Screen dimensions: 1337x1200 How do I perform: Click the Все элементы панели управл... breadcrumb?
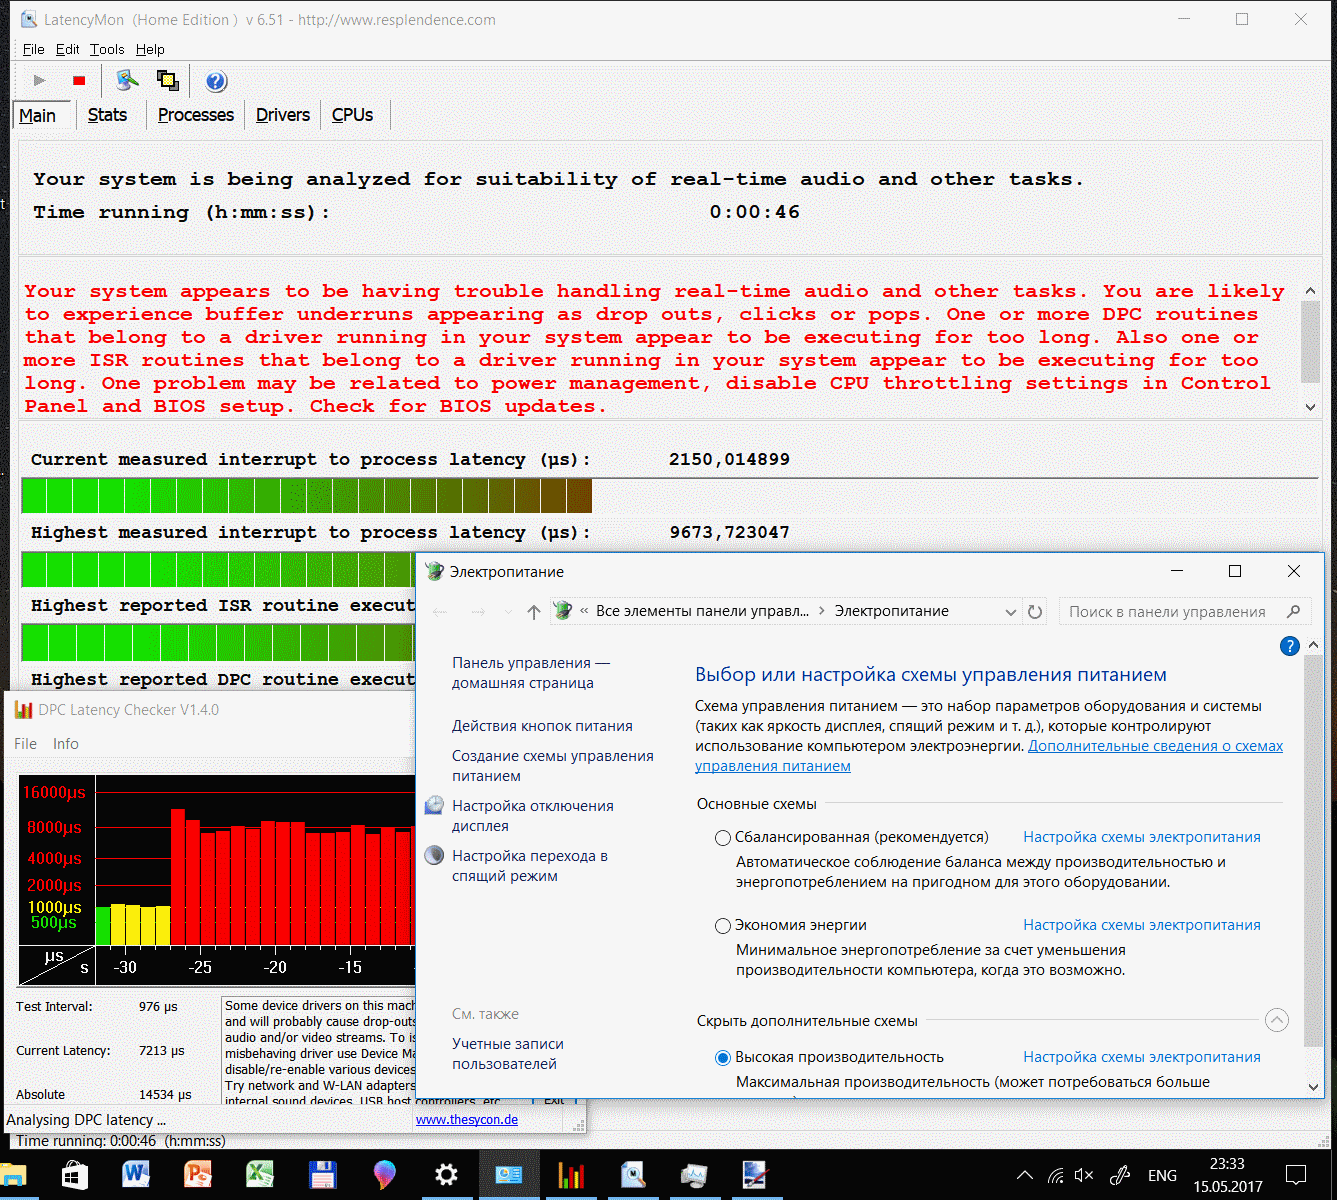click(x=702, y=611)
